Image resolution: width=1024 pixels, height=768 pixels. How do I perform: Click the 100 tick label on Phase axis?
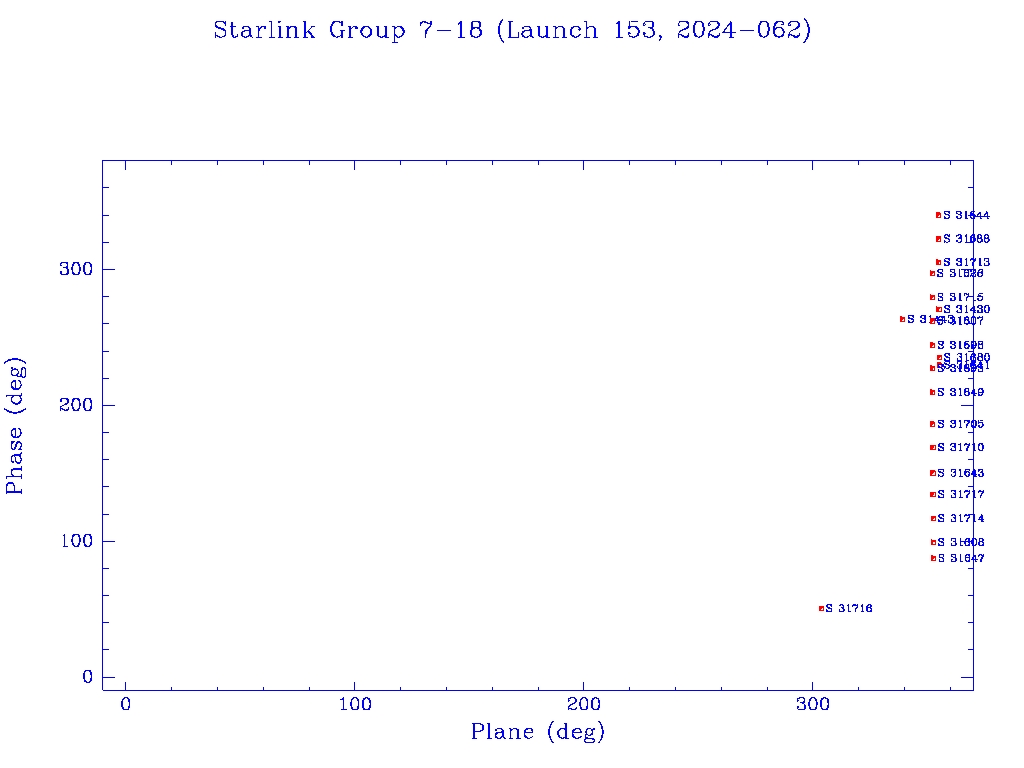click(81, 541)
